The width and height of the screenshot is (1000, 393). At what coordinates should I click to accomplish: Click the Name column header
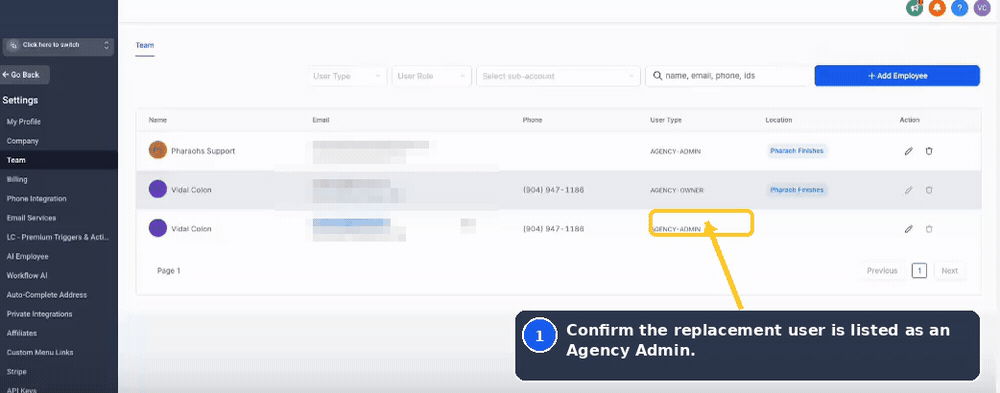[158, 120]
